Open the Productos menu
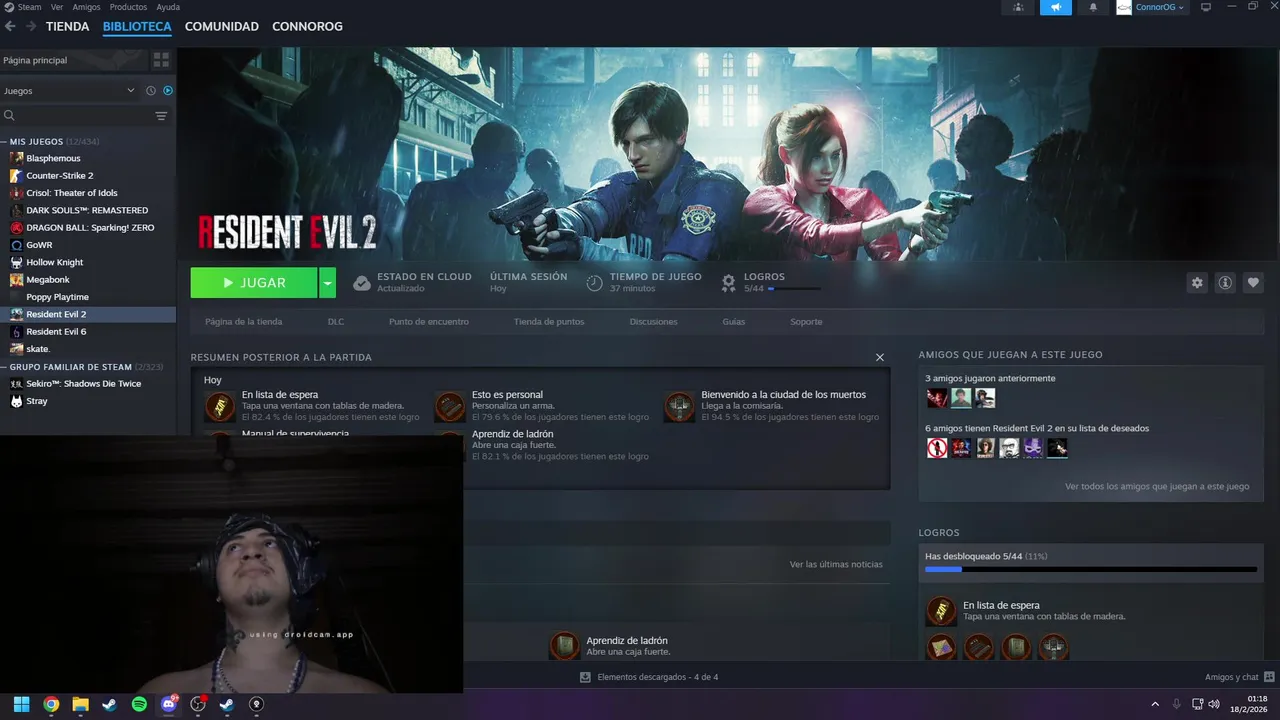The width and height of the screenshot is (1280, 720). [x=128, y=7]
